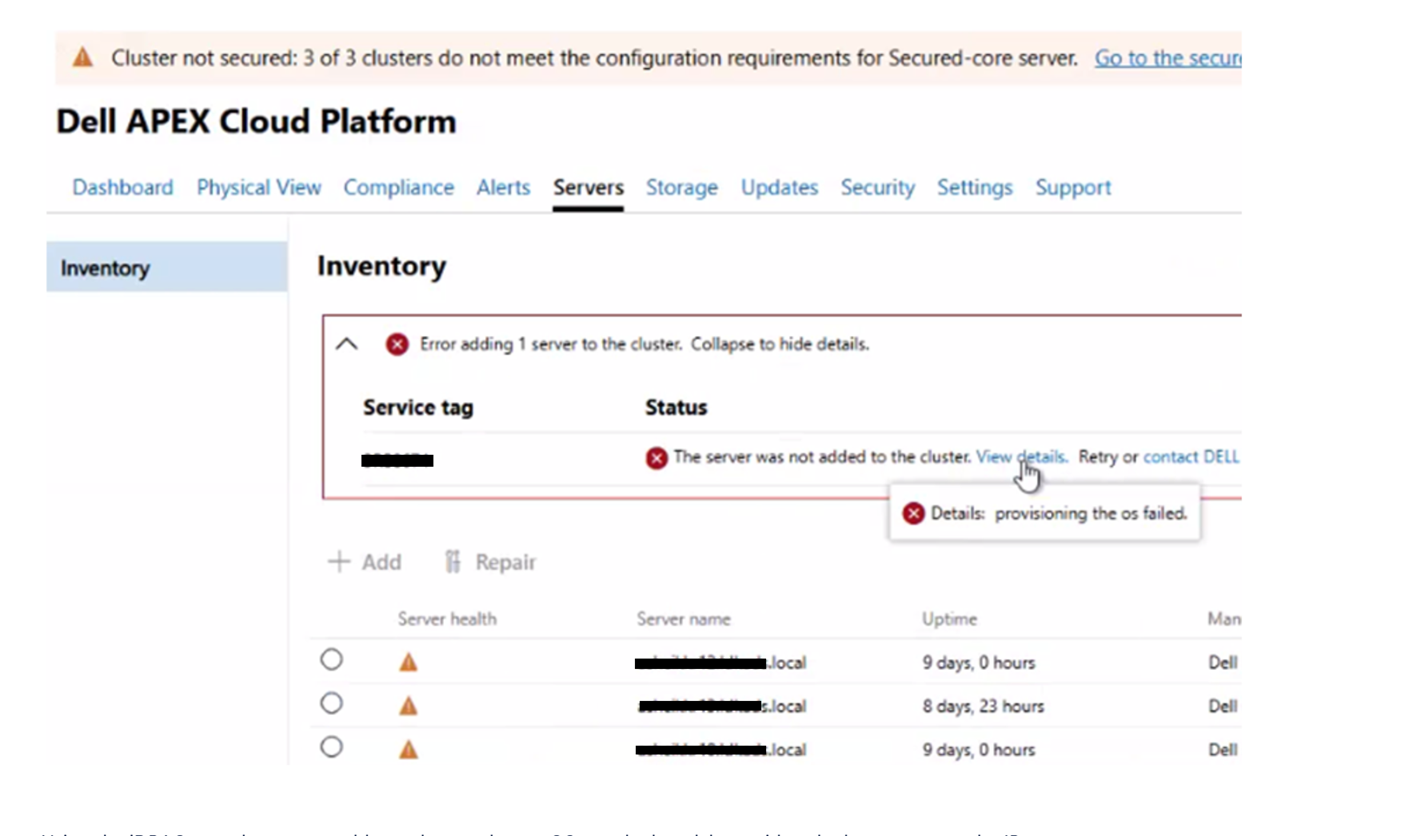Click the 'contact DELL' link

pyautogui.click(x=1191, y=457)
